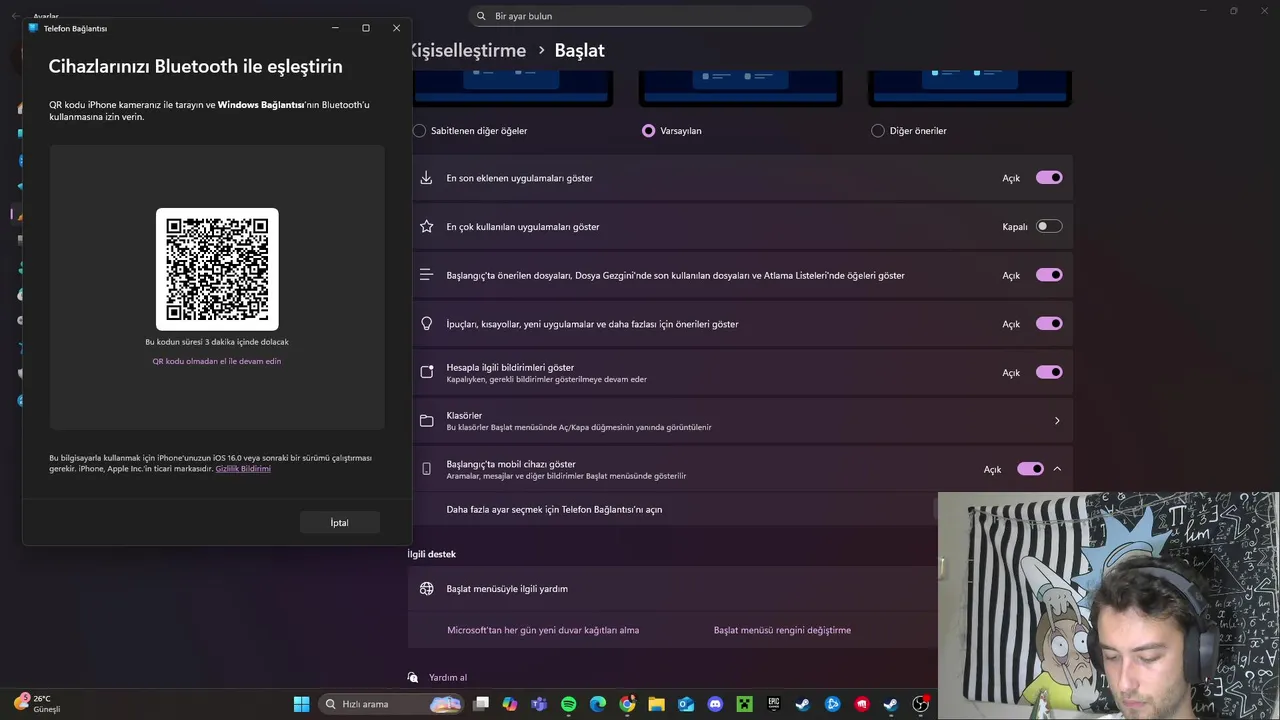Click 'Daha fazla ayar seçmek için Telefon Bağlantısı'nı açın'

554,510
